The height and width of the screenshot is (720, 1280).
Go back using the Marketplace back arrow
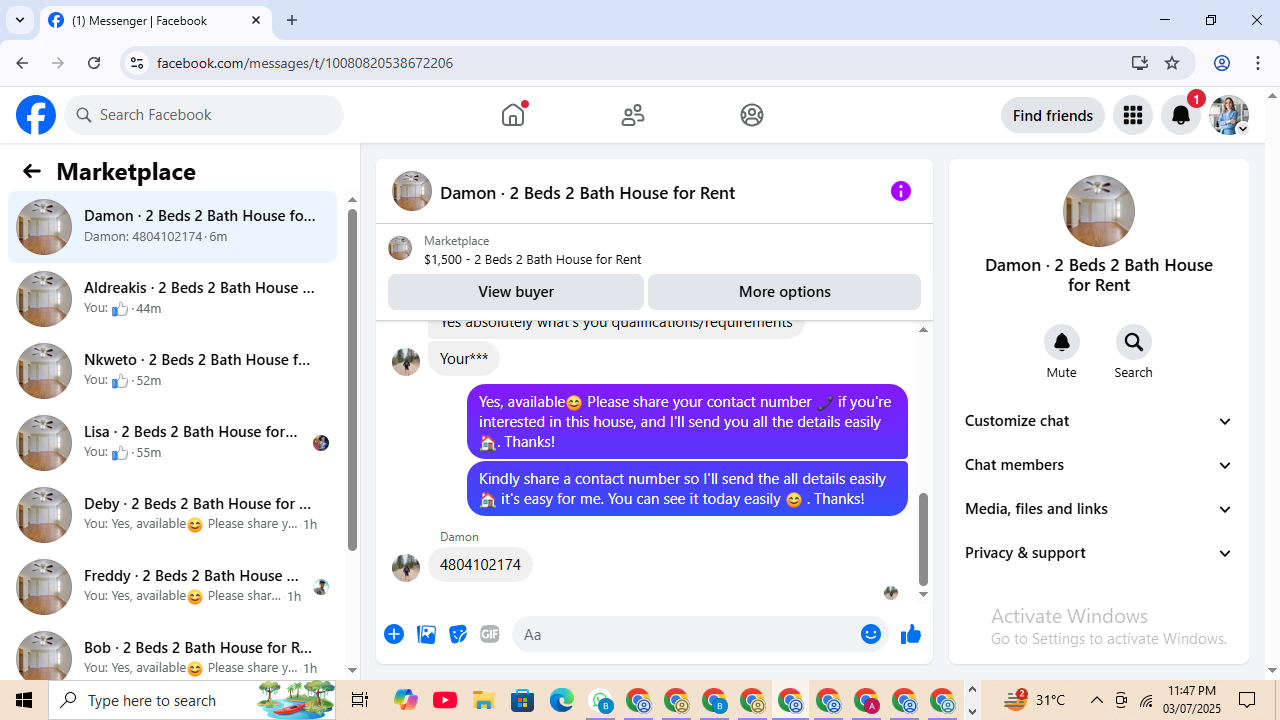point(32,171)
